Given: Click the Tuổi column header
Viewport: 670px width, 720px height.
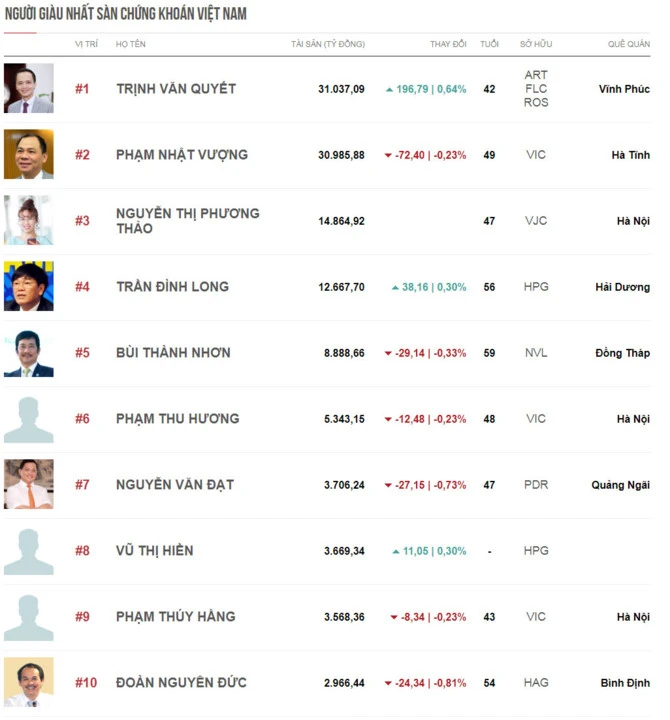Looking at the screenshot, I should coord(489,44).
